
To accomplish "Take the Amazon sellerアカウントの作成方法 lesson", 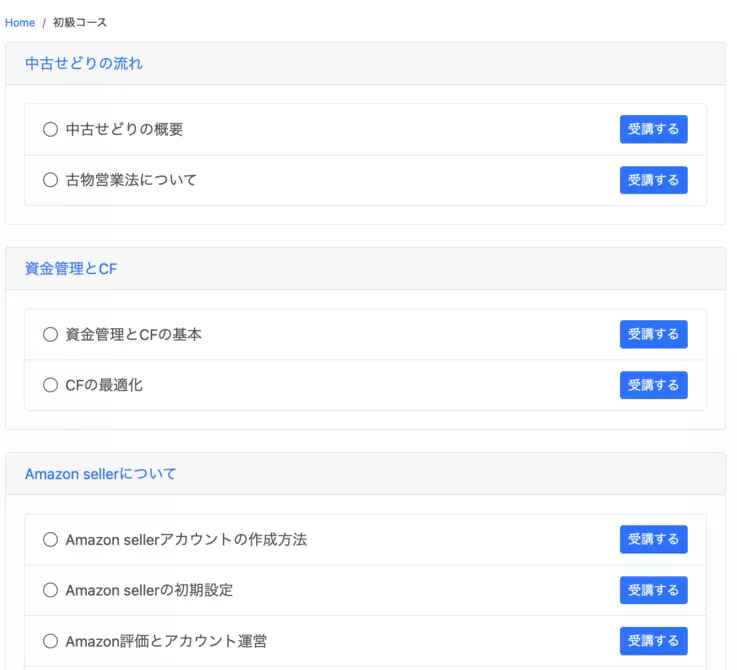I will click(653, 539).
